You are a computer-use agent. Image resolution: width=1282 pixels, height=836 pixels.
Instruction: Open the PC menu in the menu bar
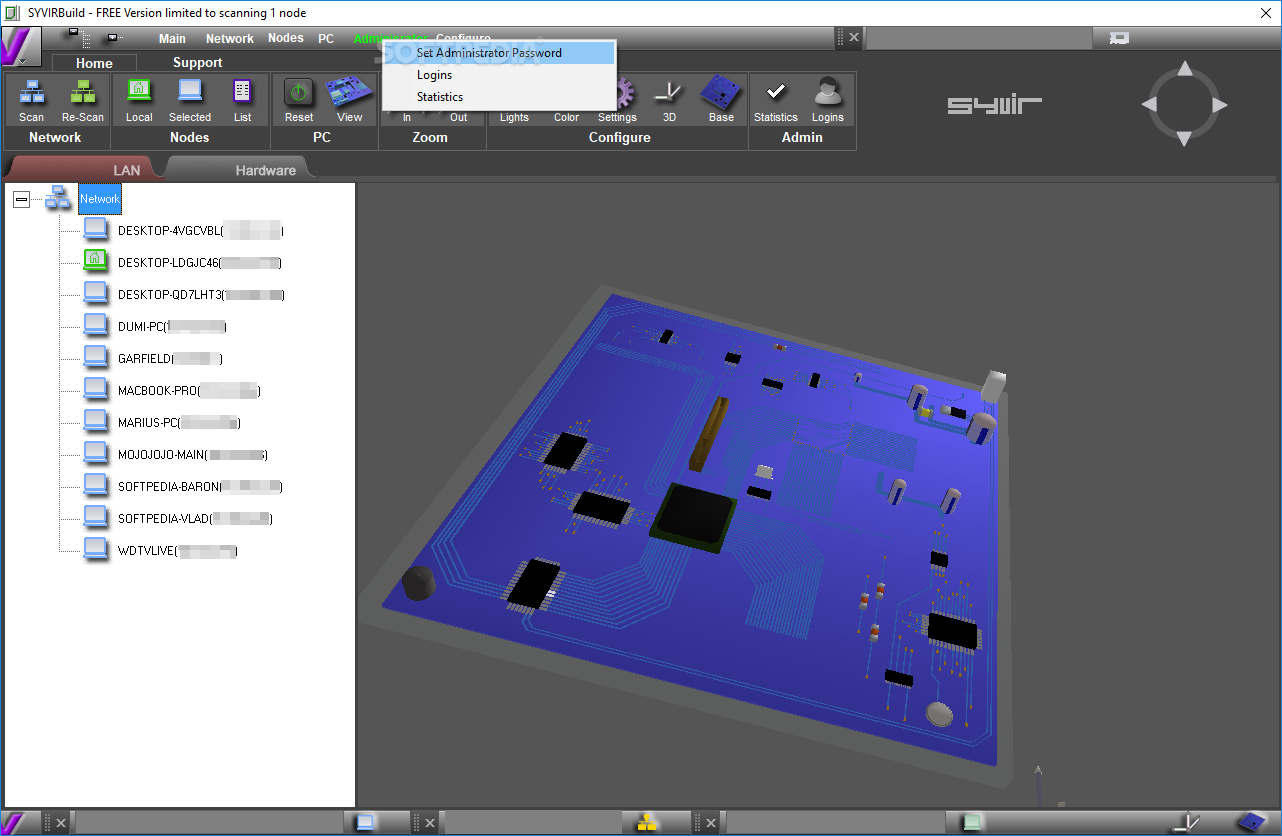326,39
